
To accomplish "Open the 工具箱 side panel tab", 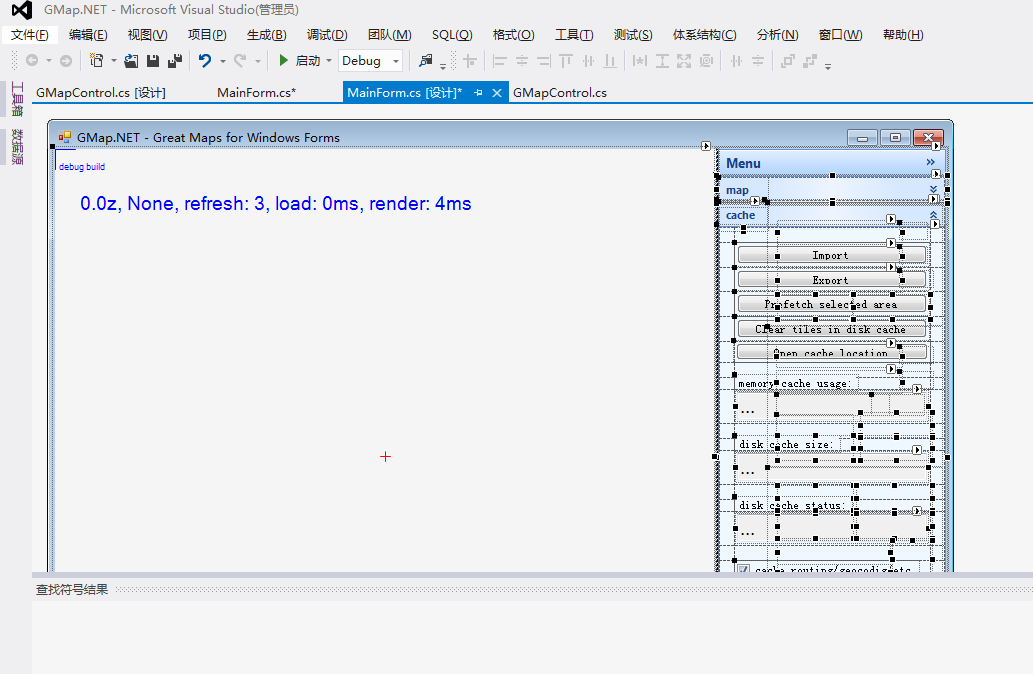I will 17,99.
